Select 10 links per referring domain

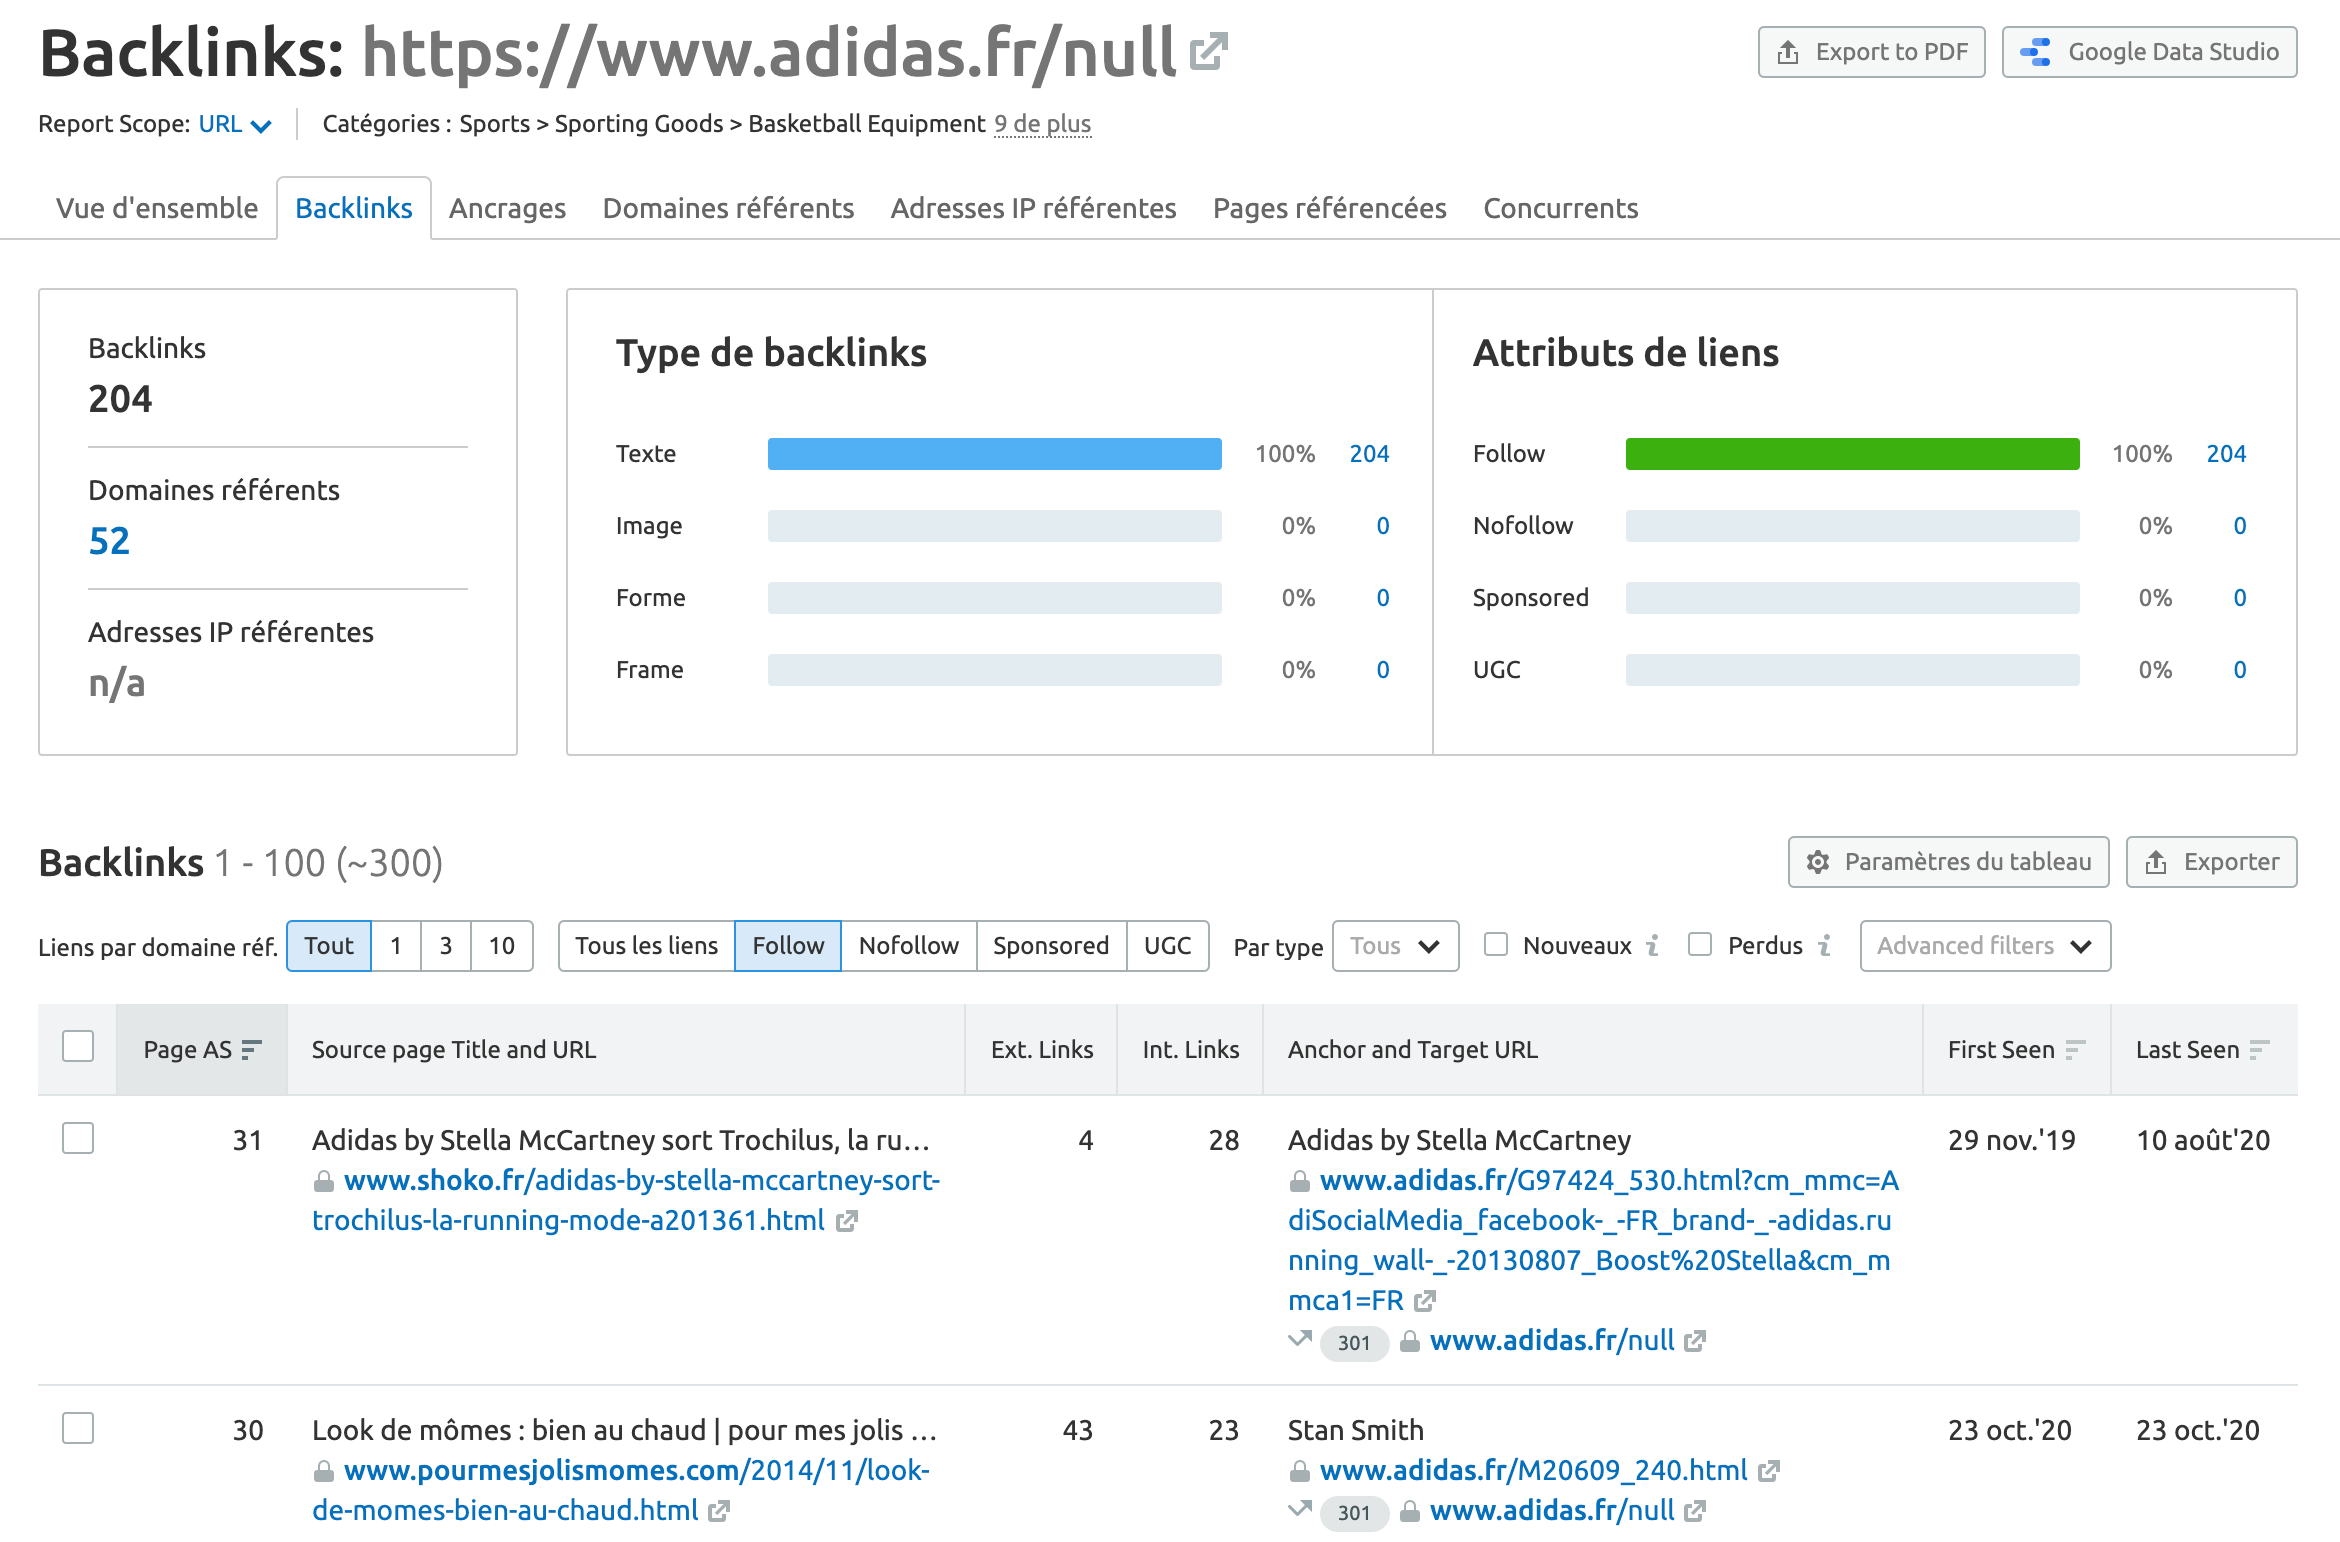click(502, 946)
